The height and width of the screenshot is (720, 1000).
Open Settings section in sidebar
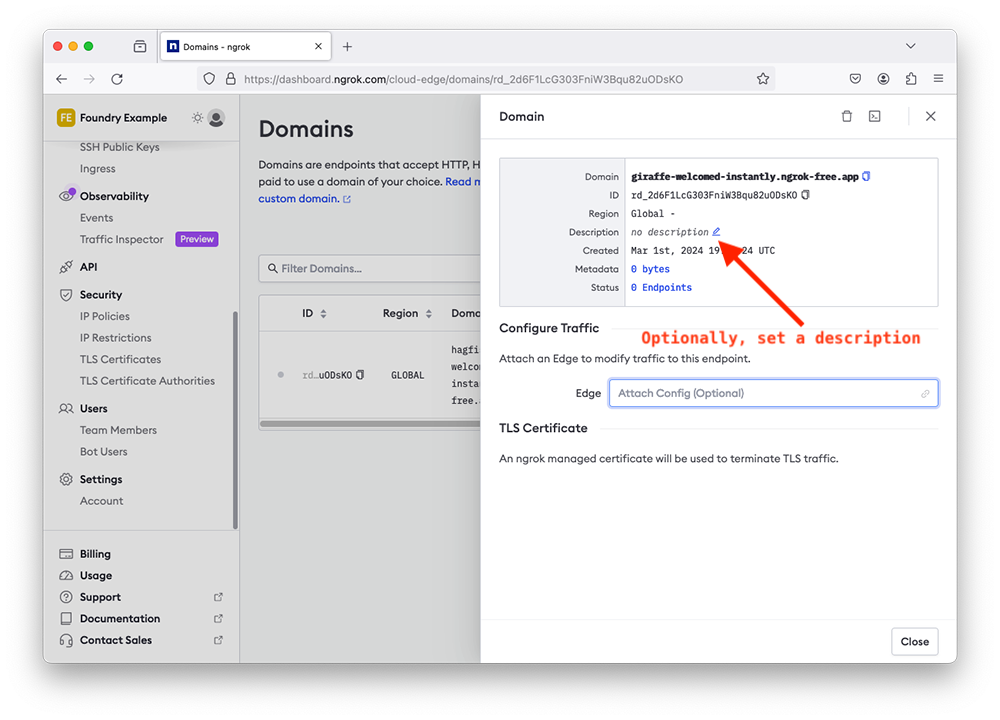(101, 479)
